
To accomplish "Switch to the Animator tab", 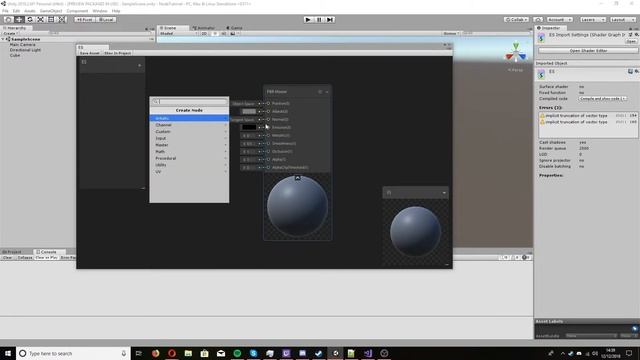I will [x=204, y=28].
